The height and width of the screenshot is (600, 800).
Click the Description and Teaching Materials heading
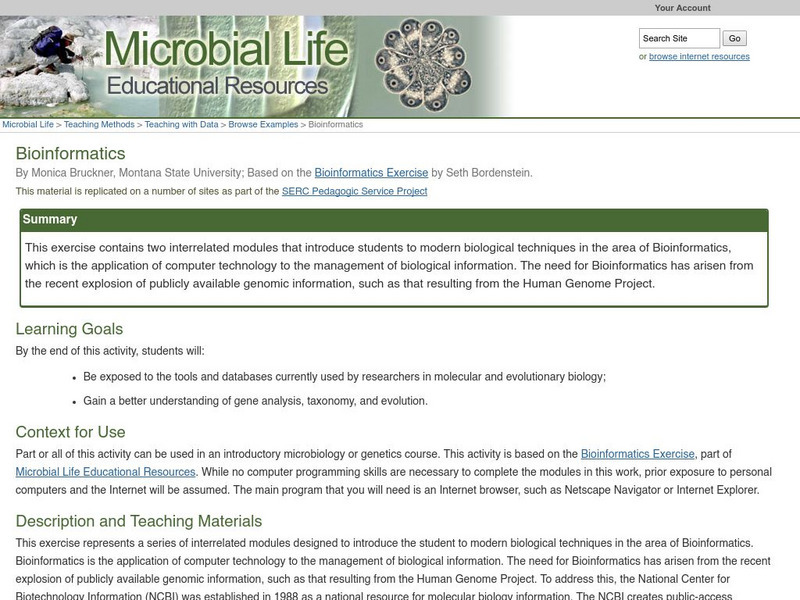click(139, 521)
